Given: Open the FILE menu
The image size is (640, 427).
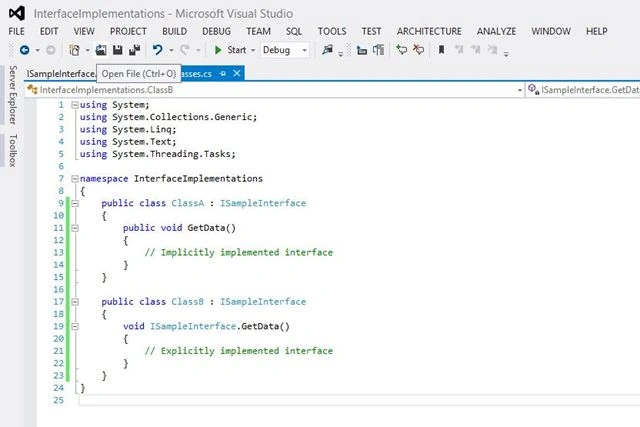Looking at the screenshot, I should pyautogui.click(x=16, y=31).
